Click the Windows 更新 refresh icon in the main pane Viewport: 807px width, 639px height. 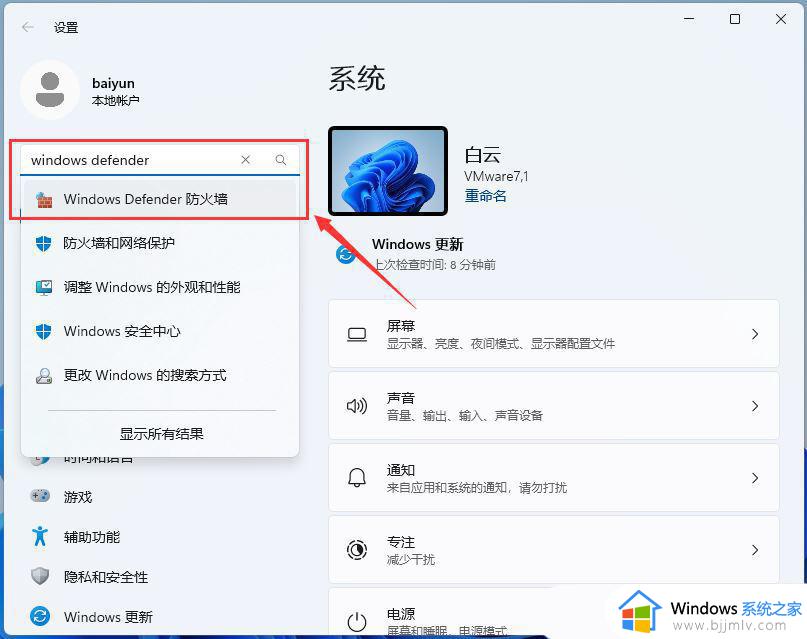345,254
